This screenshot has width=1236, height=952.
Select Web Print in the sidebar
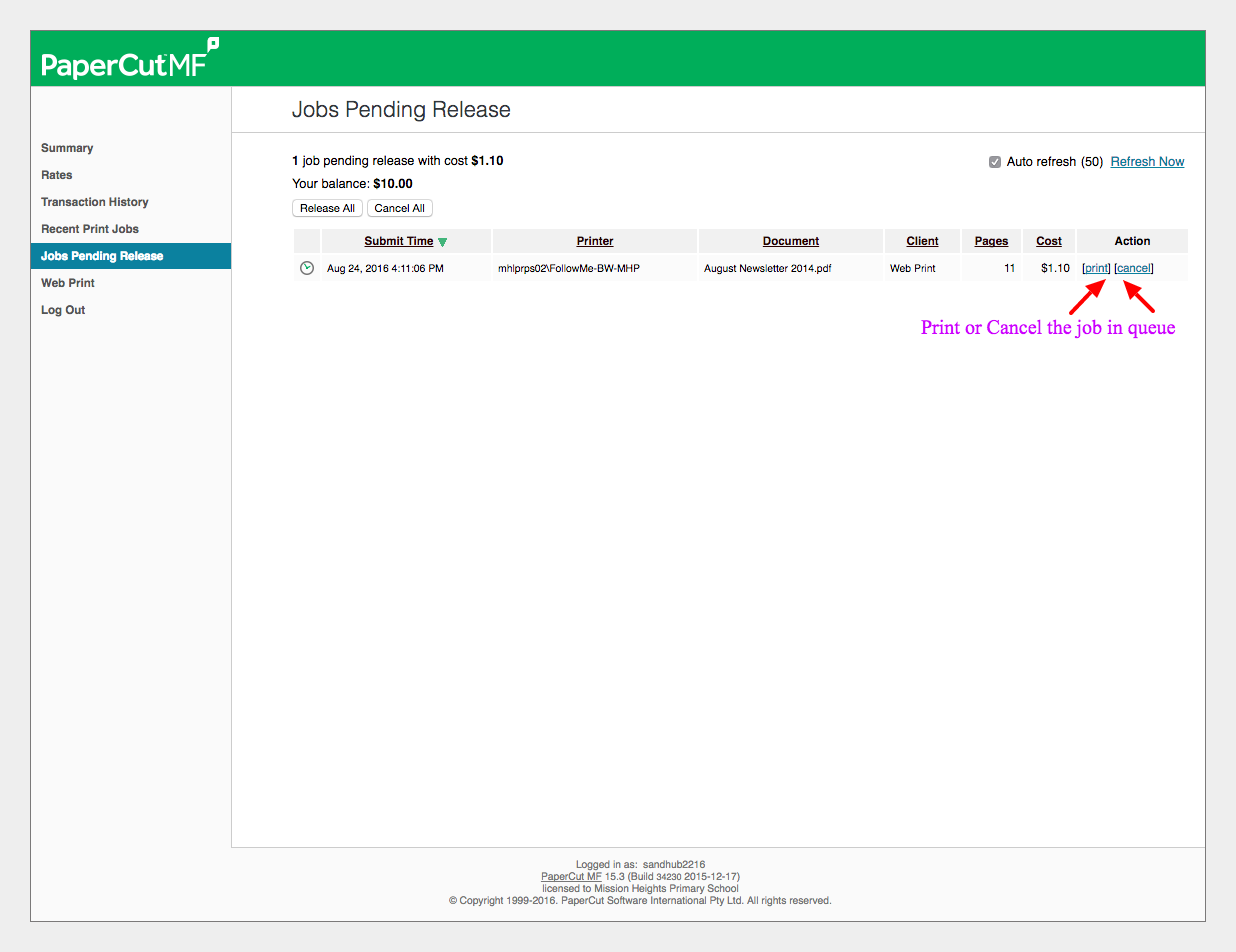coord(68,283)
